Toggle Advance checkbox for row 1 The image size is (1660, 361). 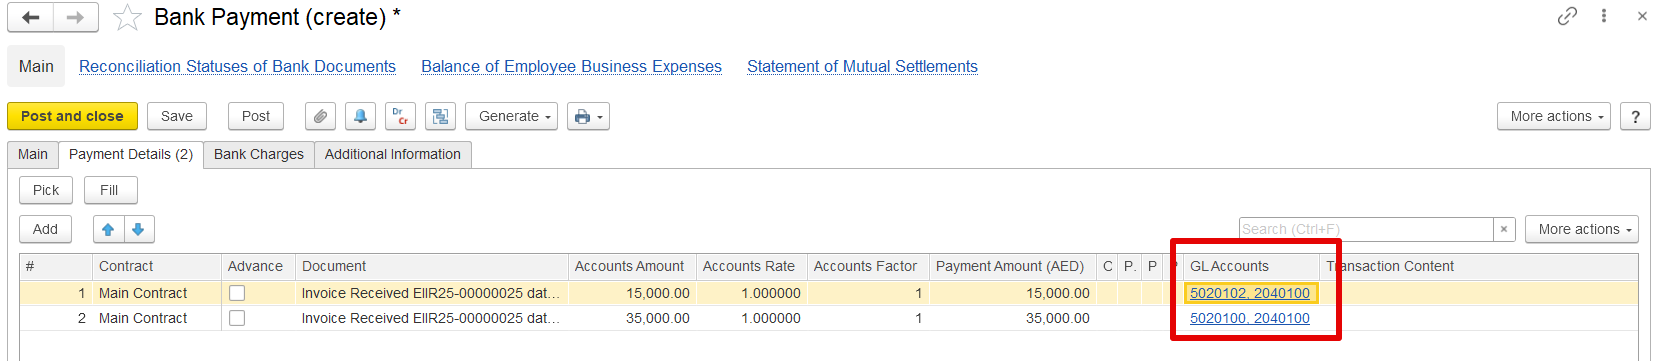pyautogui.click(x=237, y=293)
